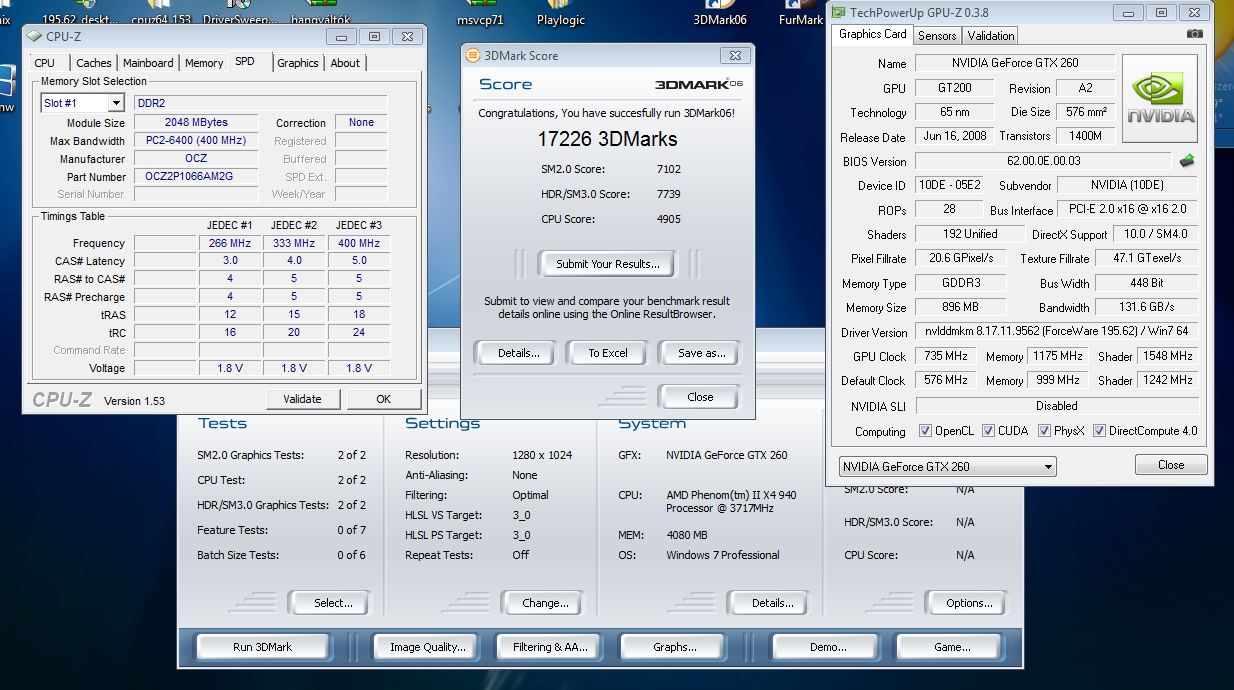Click the Max Bandwidth PC2-6400 value
Image resolution: width=1234 pixels, height=690 pixels.
(x=196, y=141)
